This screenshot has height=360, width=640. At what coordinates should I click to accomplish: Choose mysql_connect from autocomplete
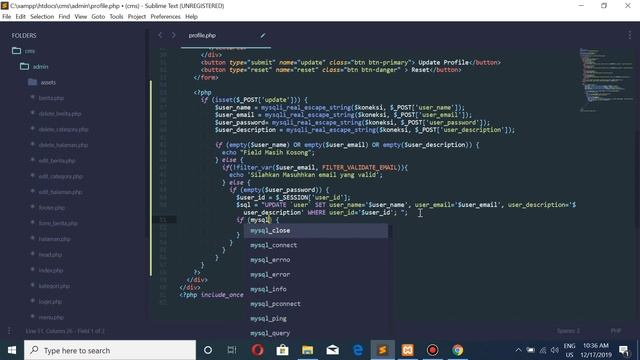(316, 245)
